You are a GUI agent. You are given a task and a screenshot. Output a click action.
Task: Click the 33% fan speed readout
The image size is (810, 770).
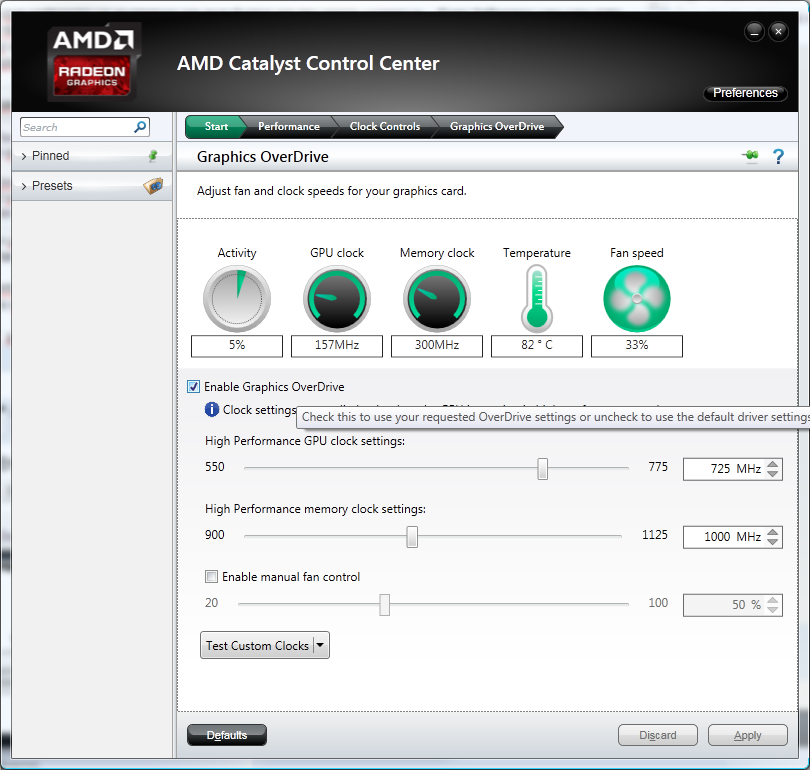[636, 345]
